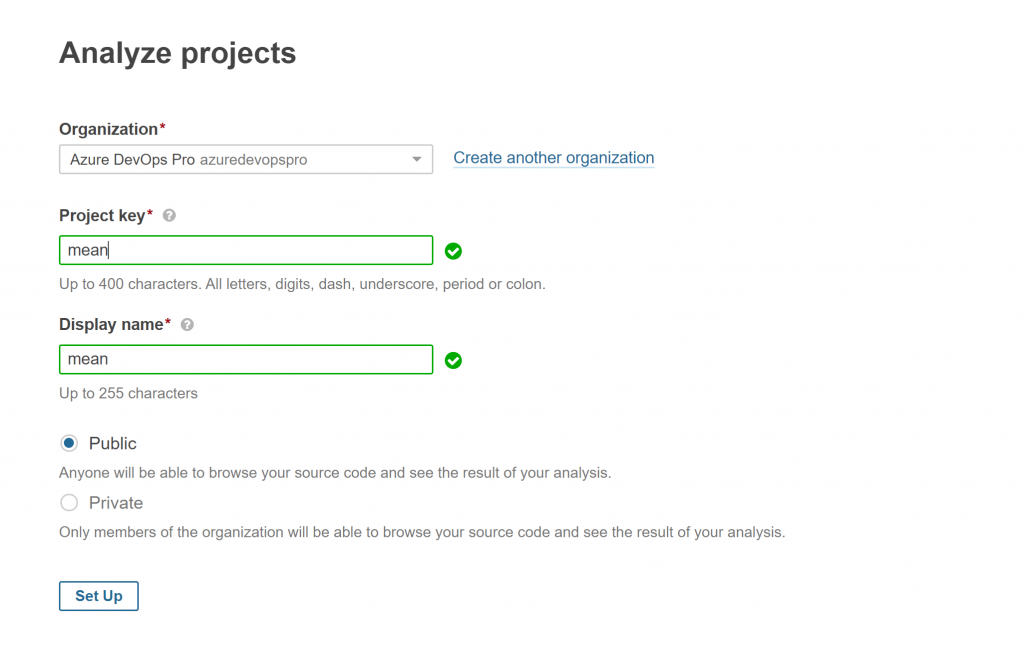The width and height of the screenshot is (1024, 662).
Task: Choose Private project visibility
Action: [x=68, y=503]
